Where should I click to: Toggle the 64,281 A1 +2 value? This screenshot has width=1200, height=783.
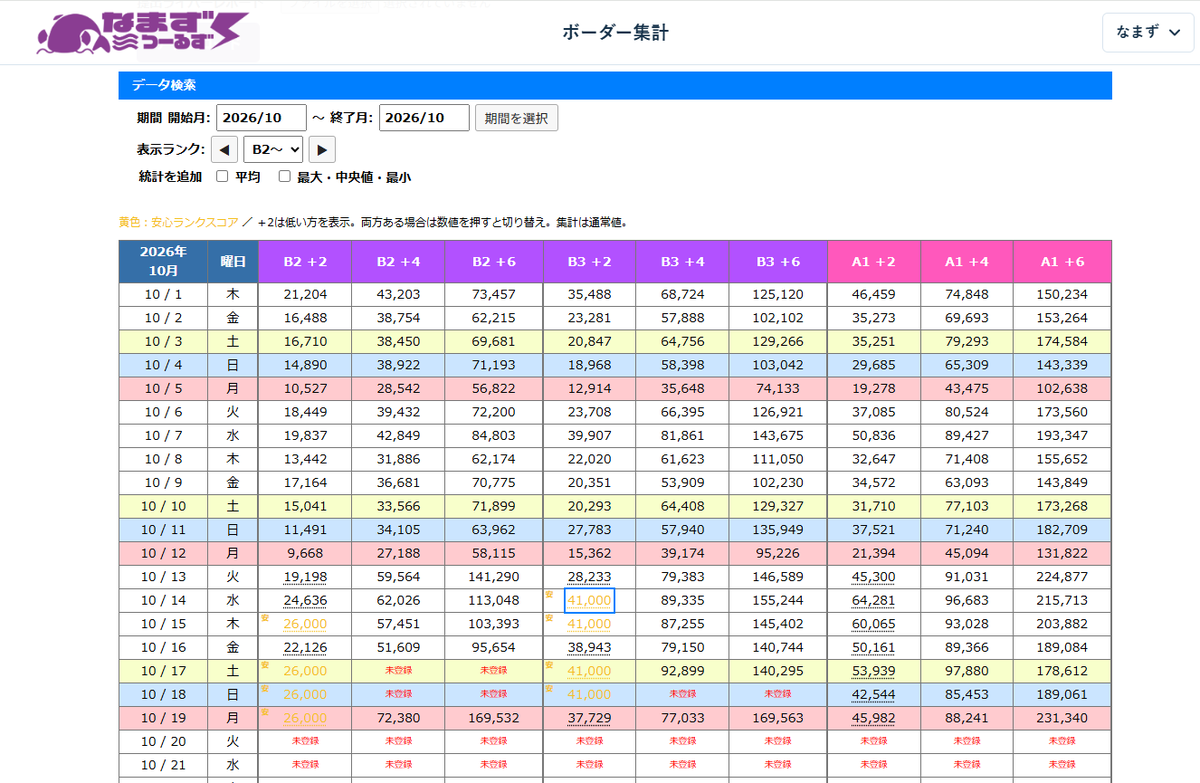[874, 600]
